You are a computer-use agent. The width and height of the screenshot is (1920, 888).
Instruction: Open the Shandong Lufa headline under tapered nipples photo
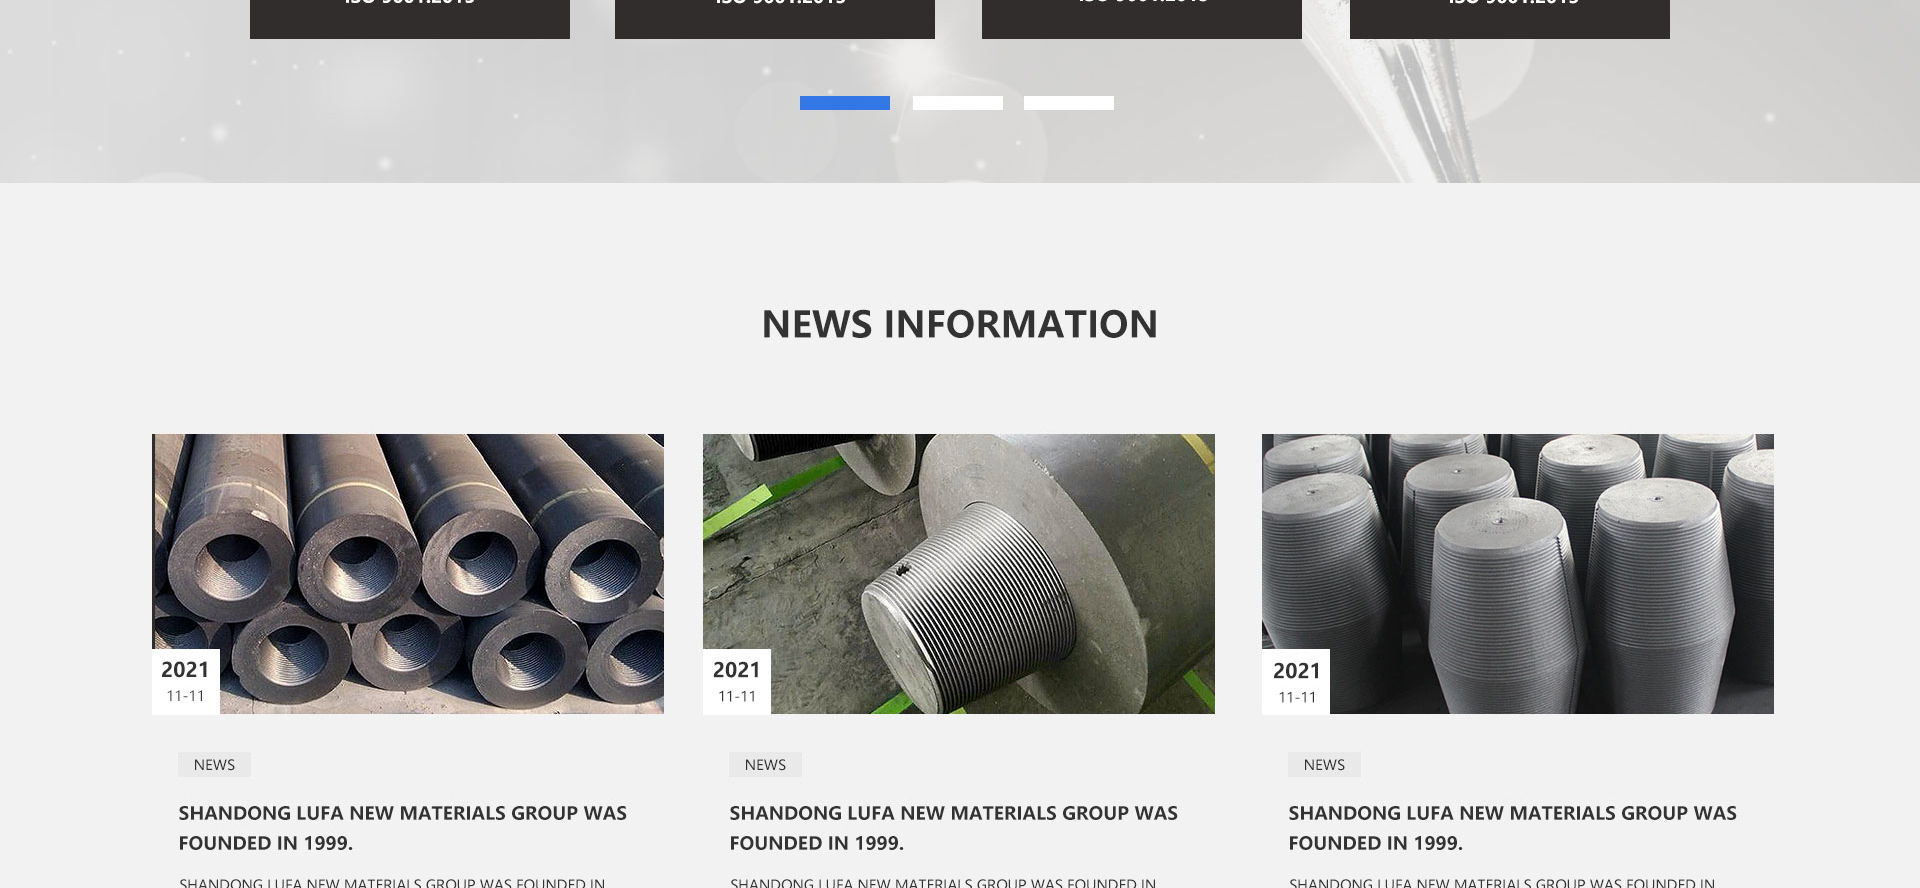click(x=1512, y=827)
